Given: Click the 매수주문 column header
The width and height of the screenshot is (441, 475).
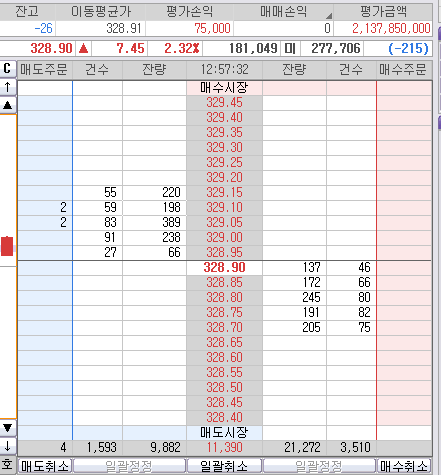Looking at the screenshot, I should coord(404,70).
